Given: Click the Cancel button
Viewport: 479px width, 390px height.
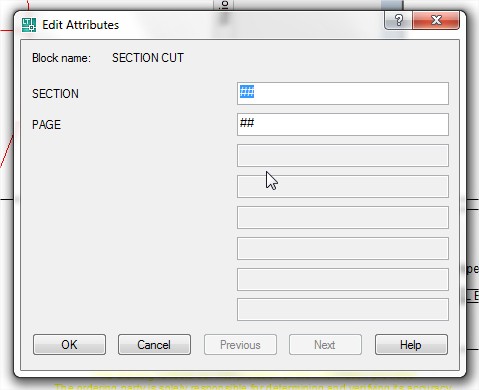Looking at the screenshot, I should 154,345.
